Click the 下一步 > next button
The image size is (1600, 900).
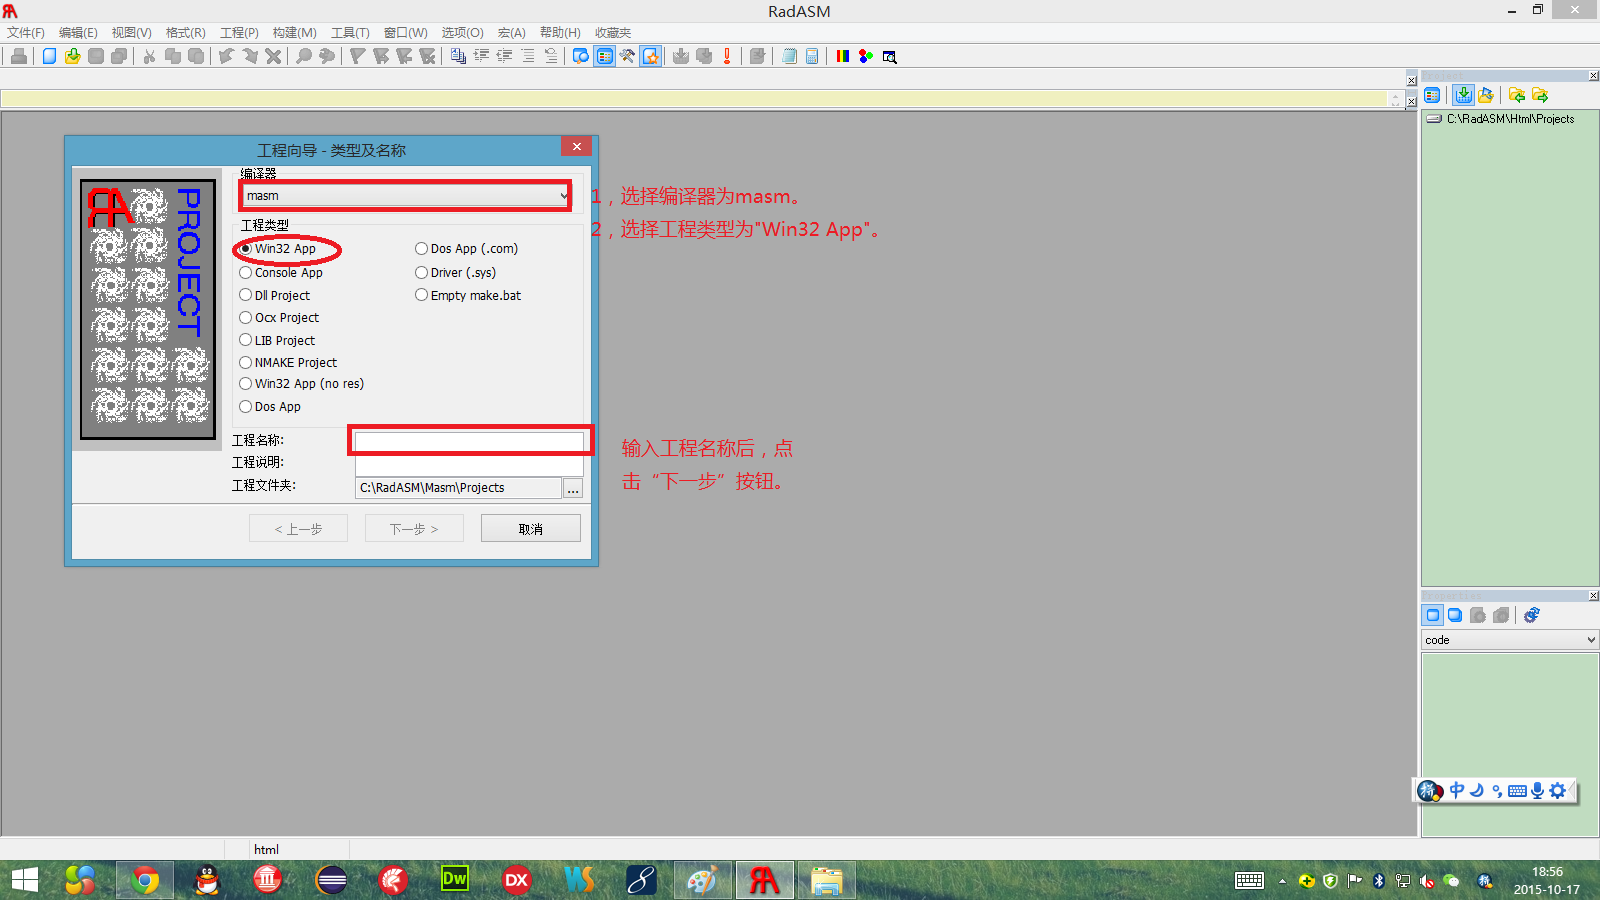pyautogui.click(x=414, y=528)
